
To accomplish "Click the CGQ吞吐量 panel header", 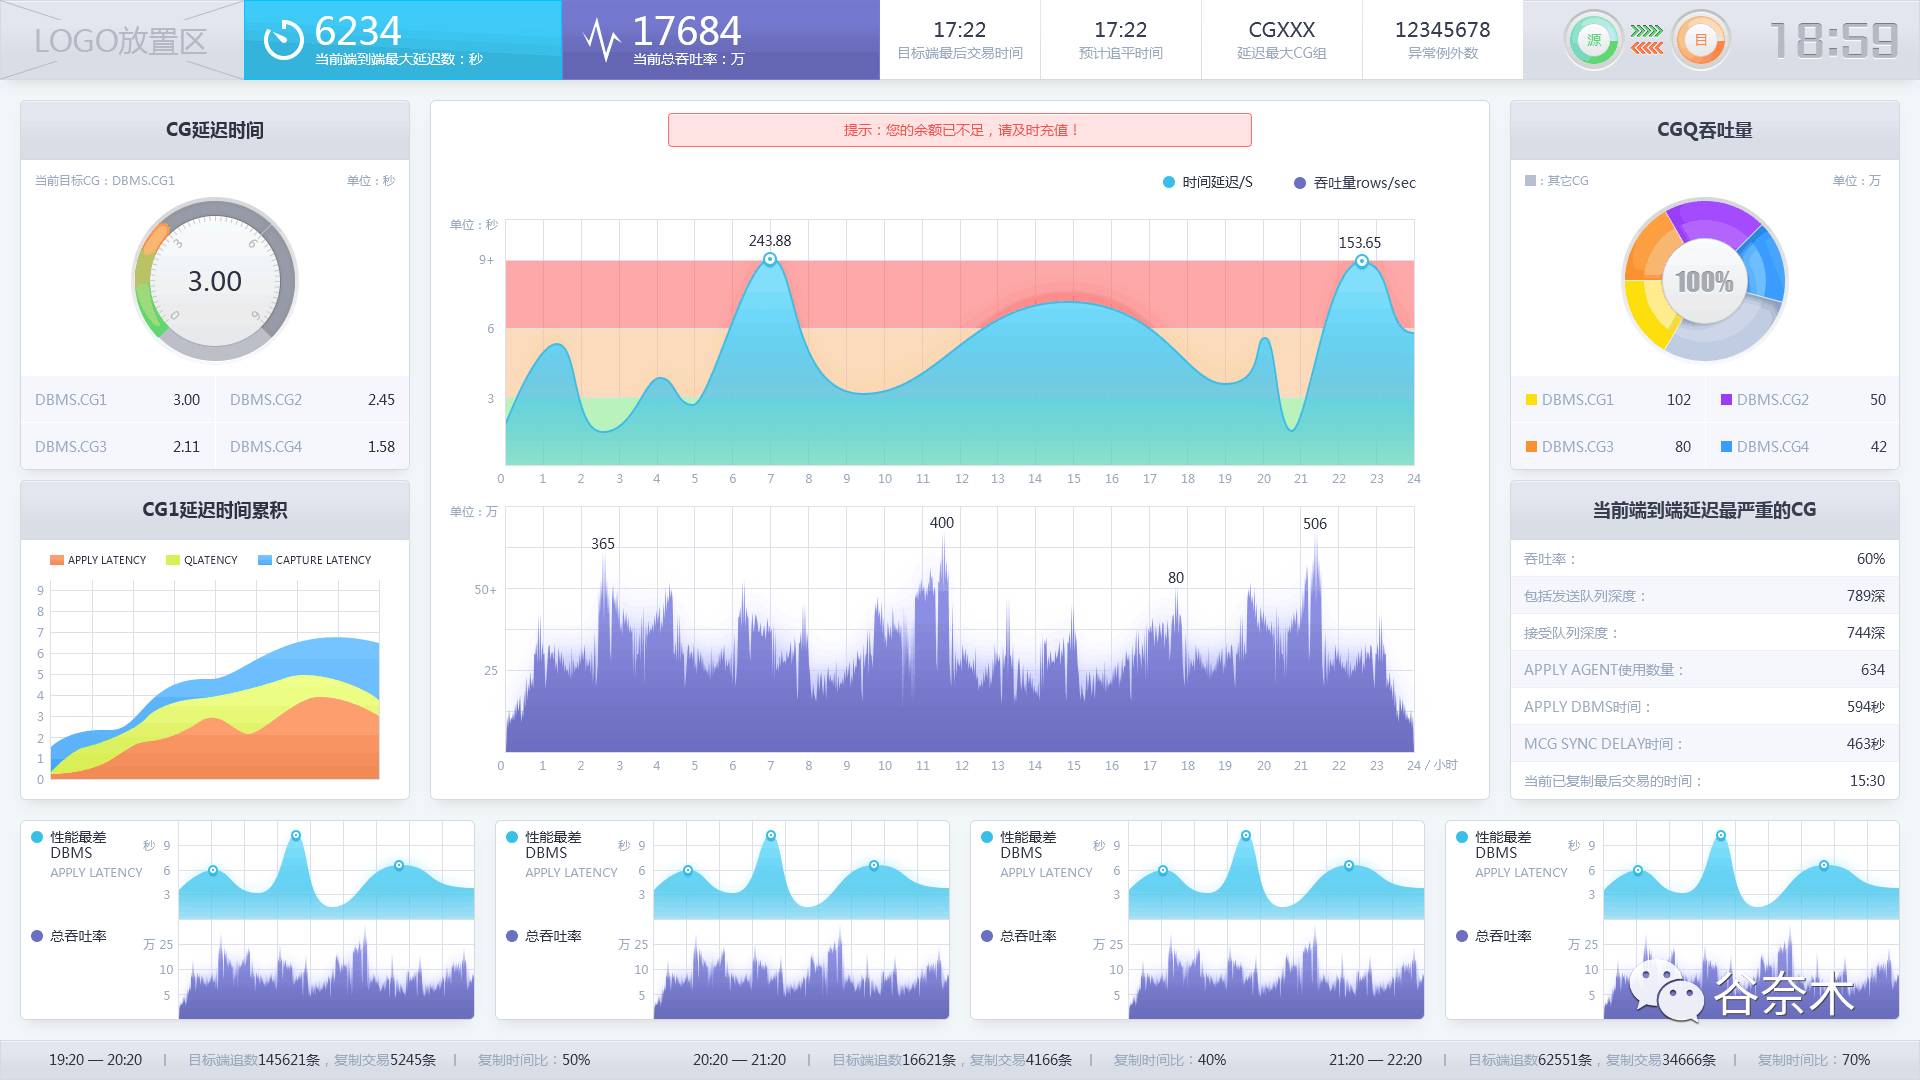I will [1704, 130].
